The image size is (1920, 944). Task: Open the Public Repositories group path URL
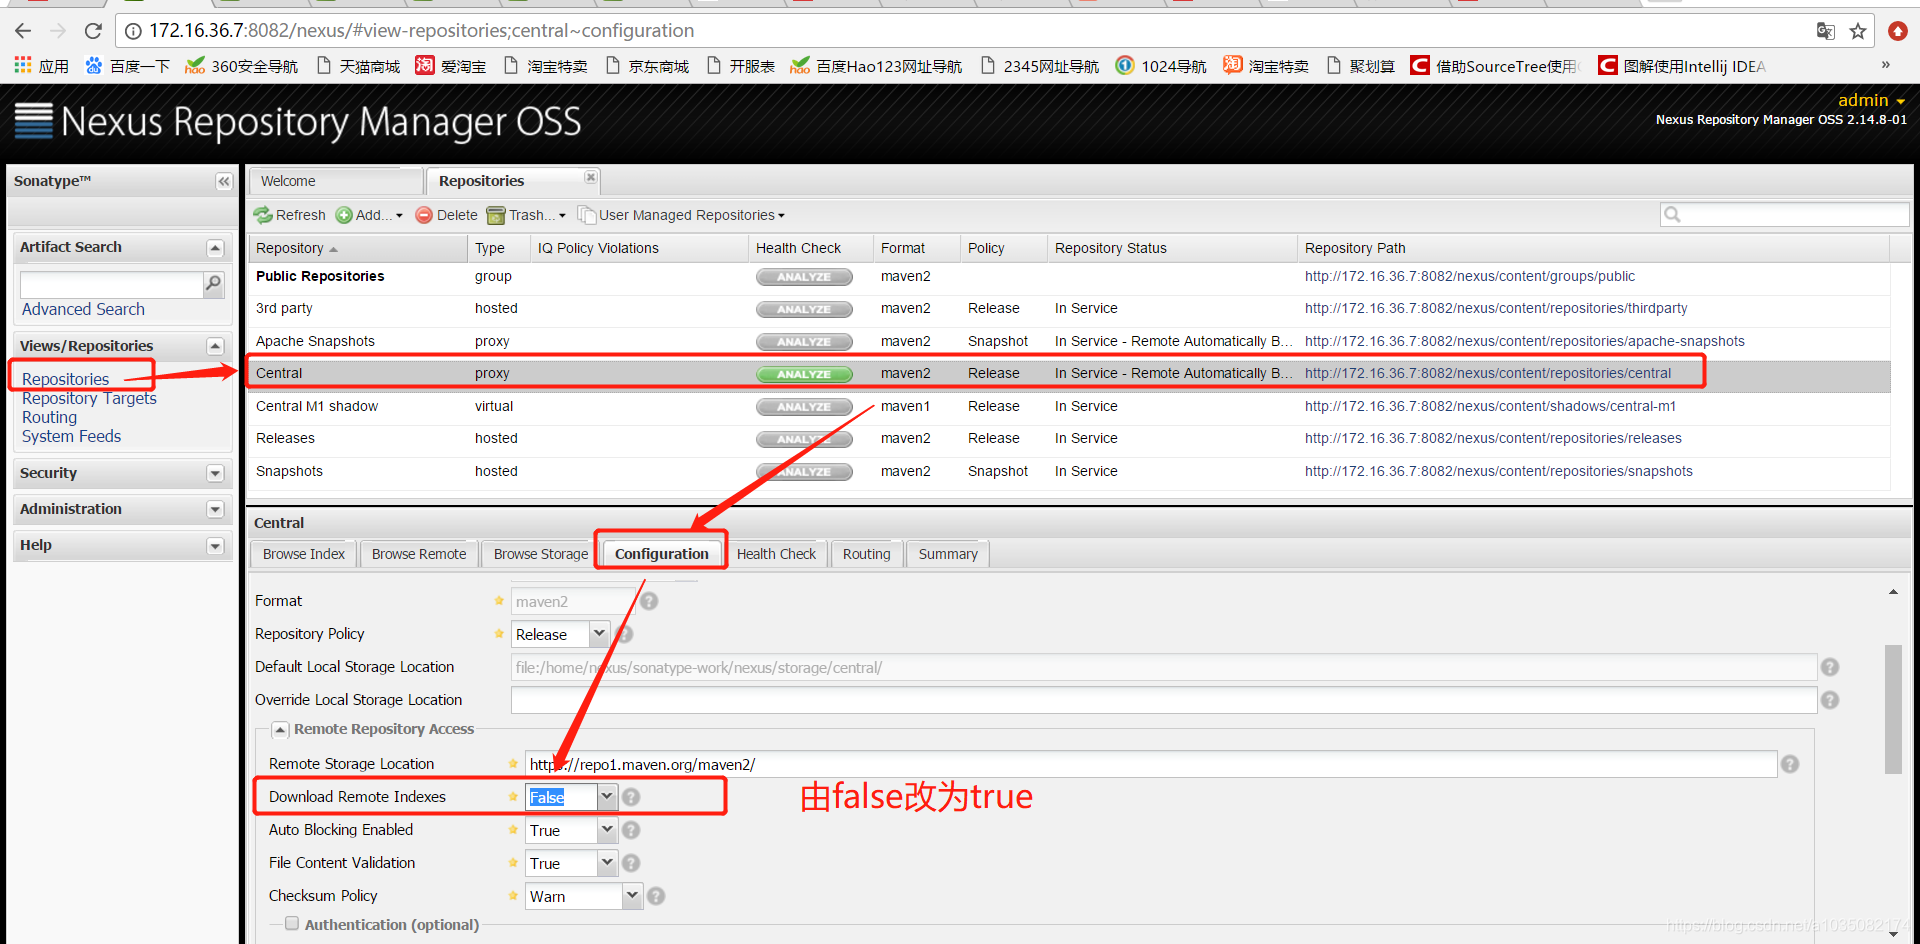pos(1470,276)
